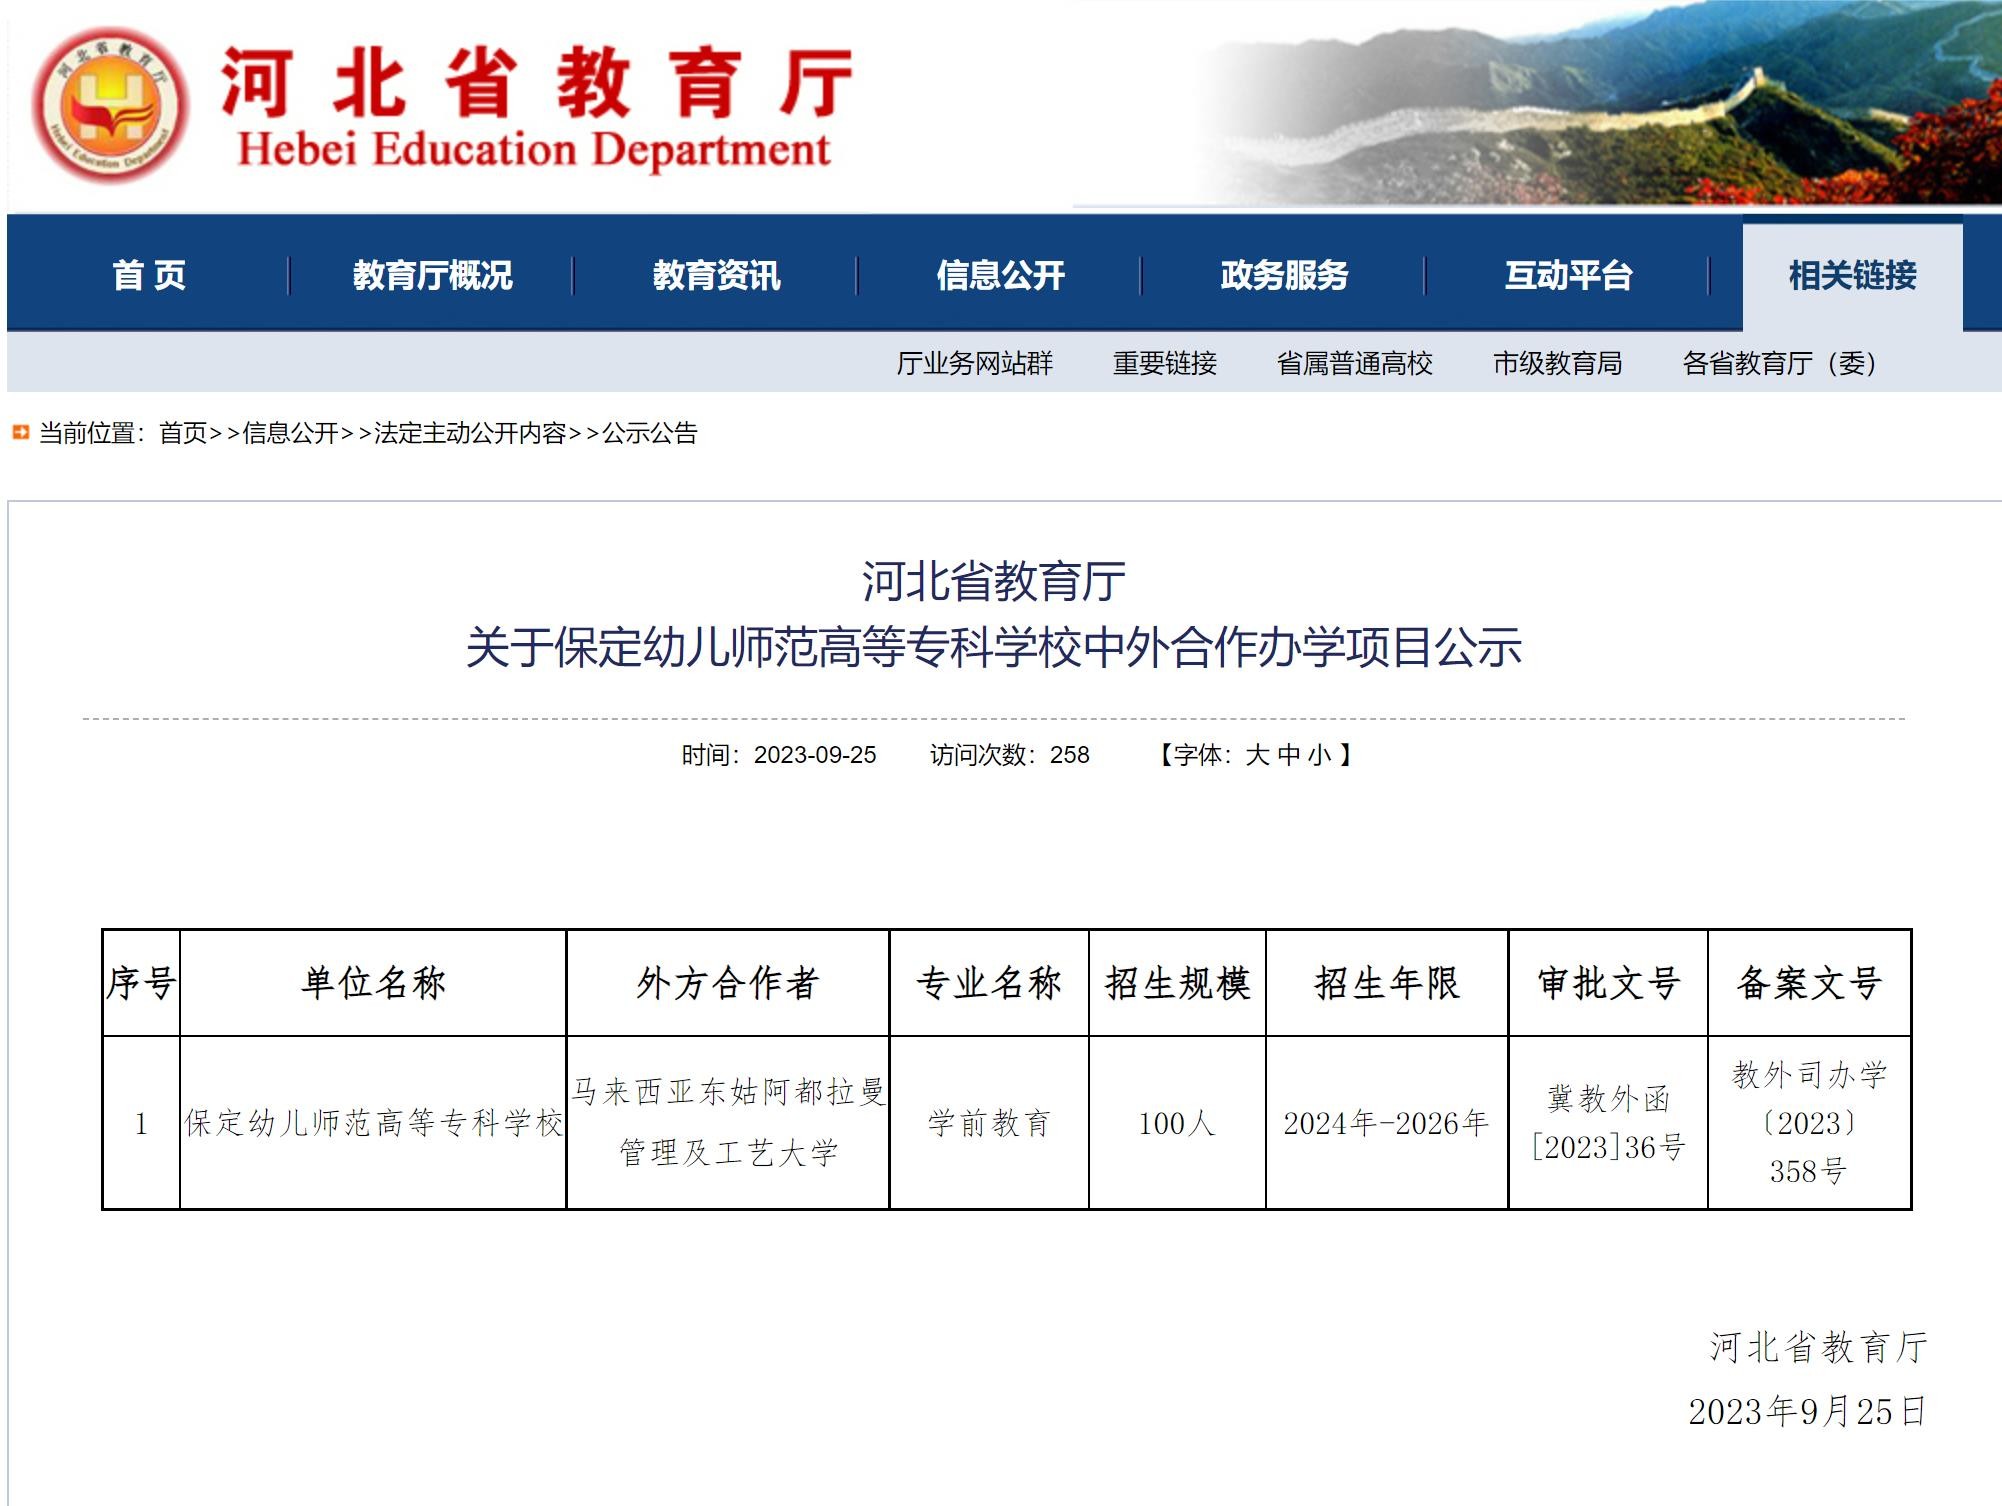This screenshot has height=1506, width=2002.
Task: Open the 市级教育局 link
Action: (x=1557, y=363)
